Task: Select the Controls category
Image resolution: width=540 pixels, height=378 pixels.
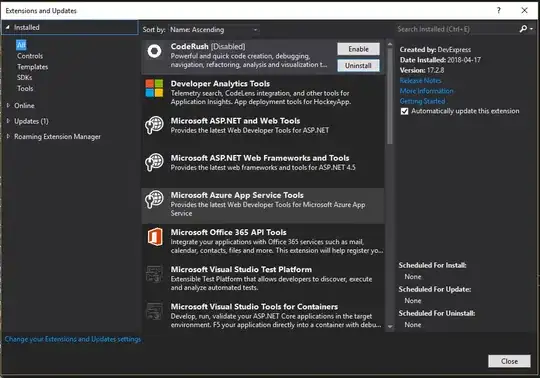Action: 30,56
